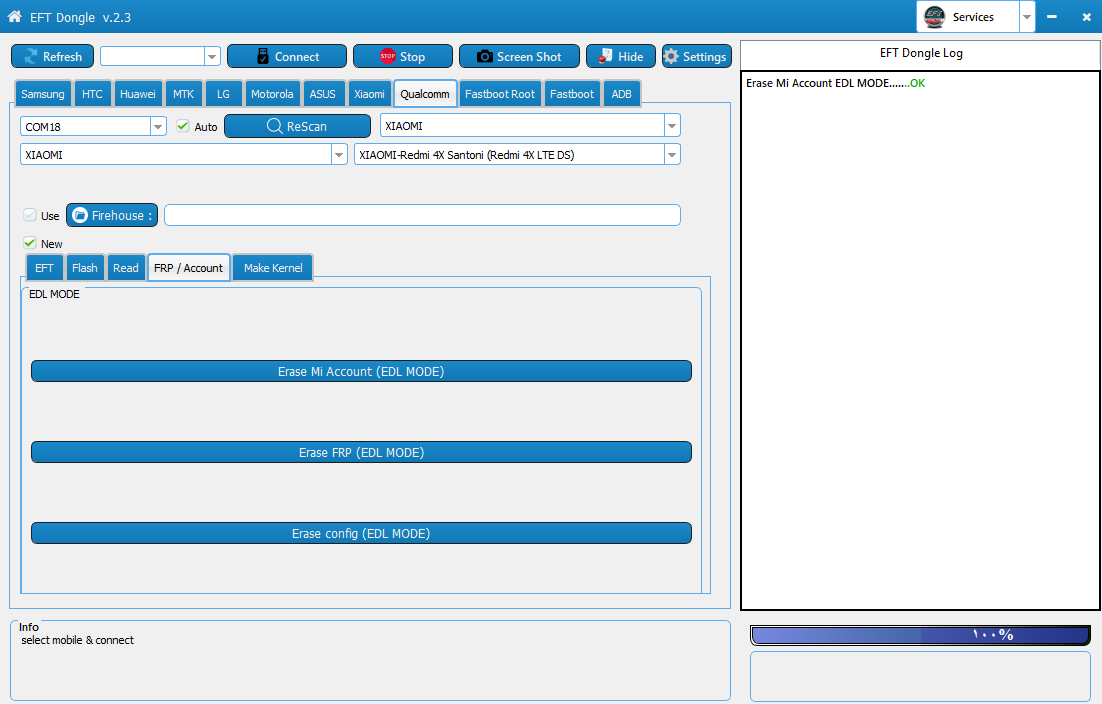This screenshot has width=1102, height=704.
Task: Open the LG tab
Action: click(x=223, y=93)
